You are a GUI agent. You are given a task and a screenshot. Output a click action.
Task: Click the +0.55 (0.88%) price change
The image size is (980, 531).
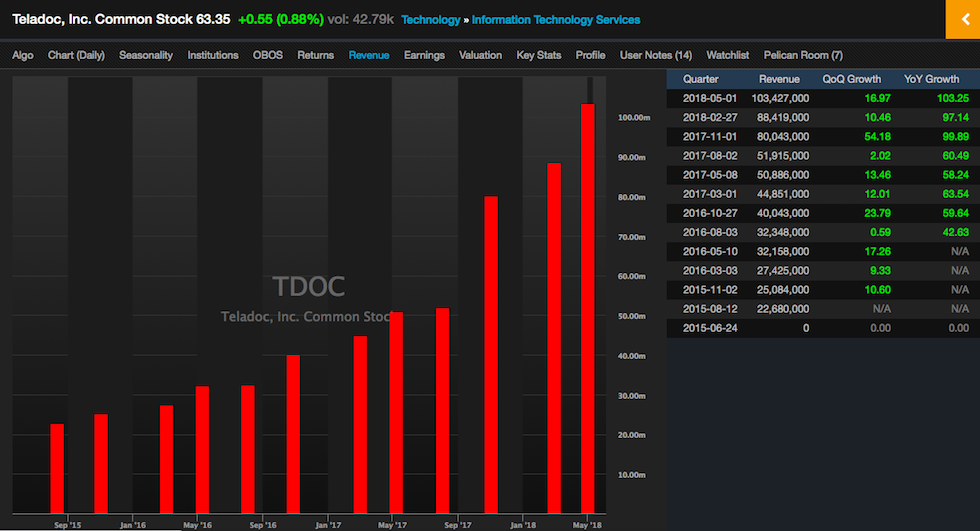(x=281, y=19)
